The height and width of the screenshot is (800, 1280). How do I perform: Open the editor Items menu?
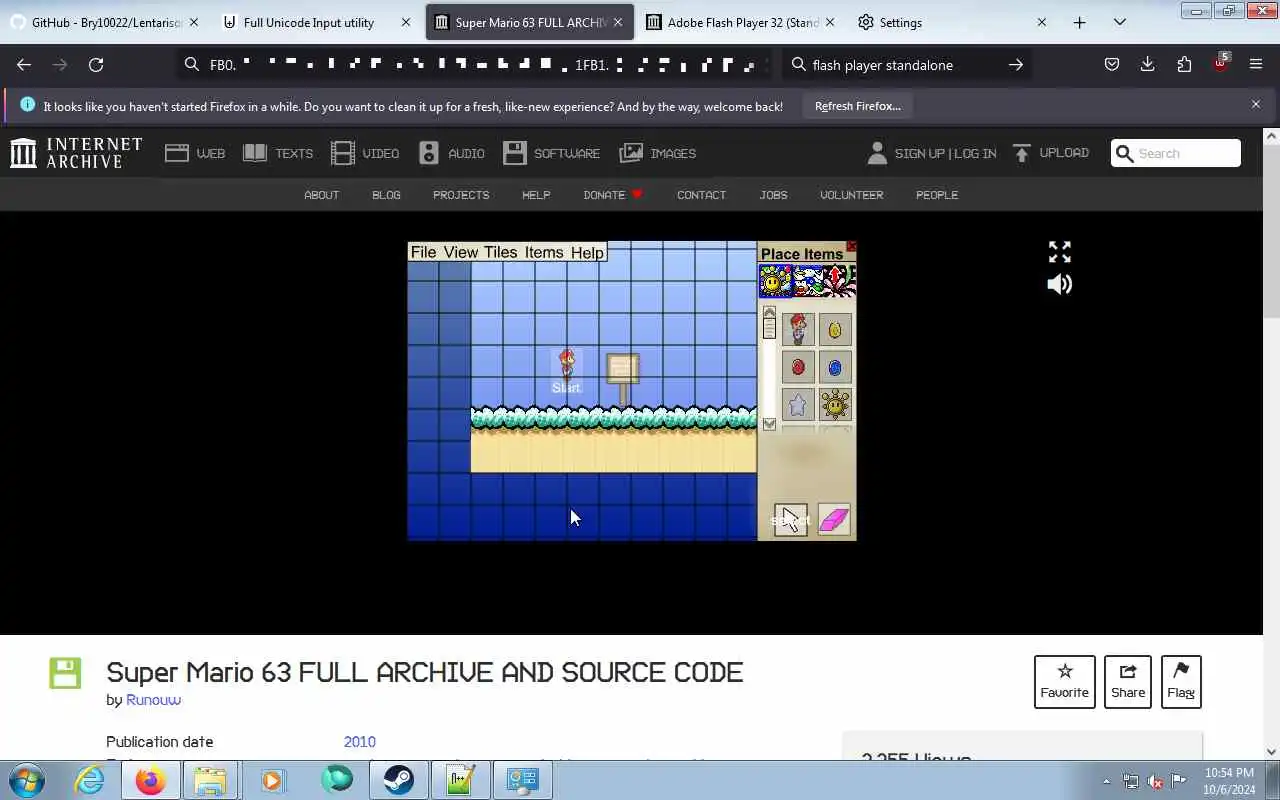click(x=544, y=252)
